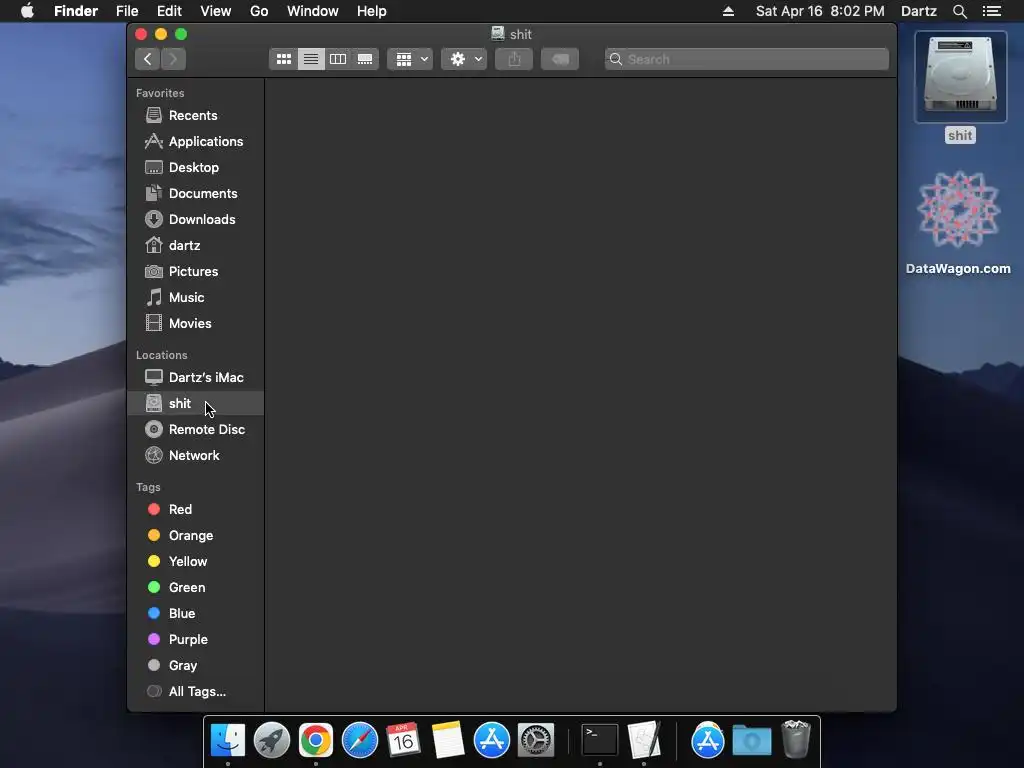Image resolution: width=1024 pixels, height=768 pixels.
Task: Click the Finder search field
Action: click(746, 59)
